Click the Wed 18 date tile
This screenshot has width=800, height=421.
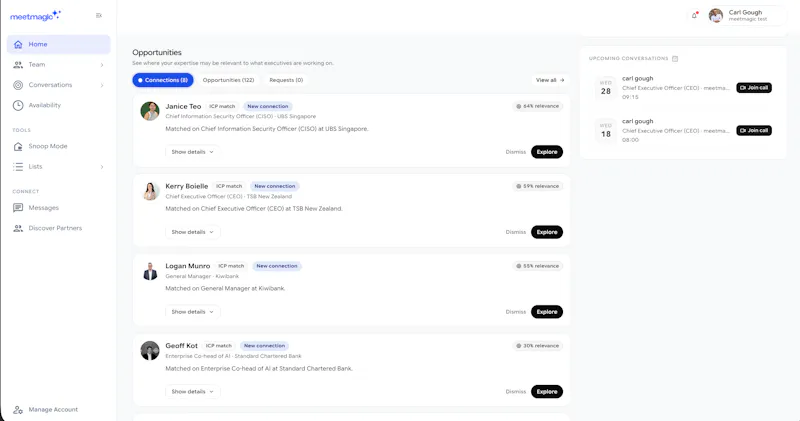pyautogui.click(x=606, y=131)
